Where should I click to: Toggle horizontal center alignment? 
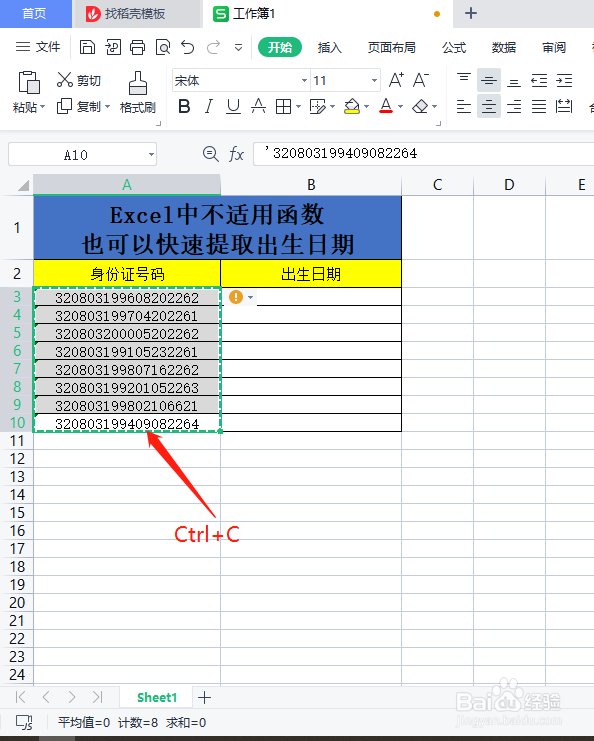[489, 106]
